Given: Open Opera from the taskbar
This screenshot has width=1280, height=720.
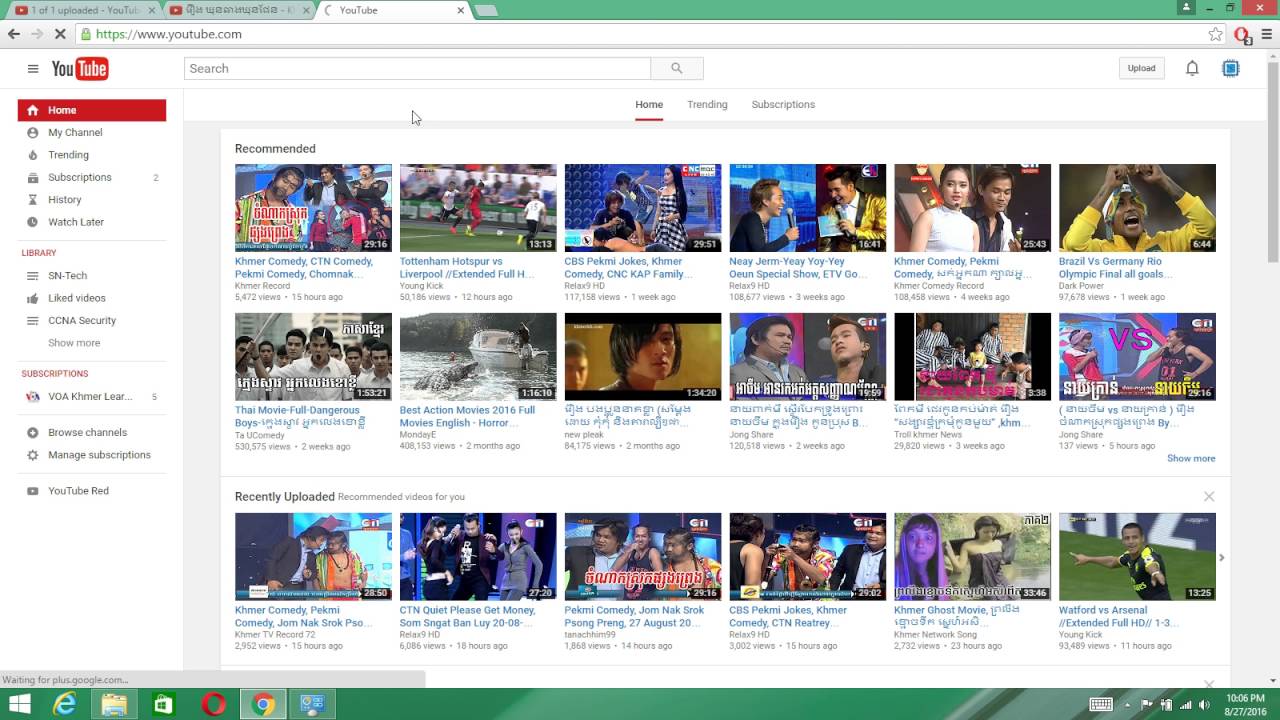Looking at the screenshot, I should (x=213, y=705).
